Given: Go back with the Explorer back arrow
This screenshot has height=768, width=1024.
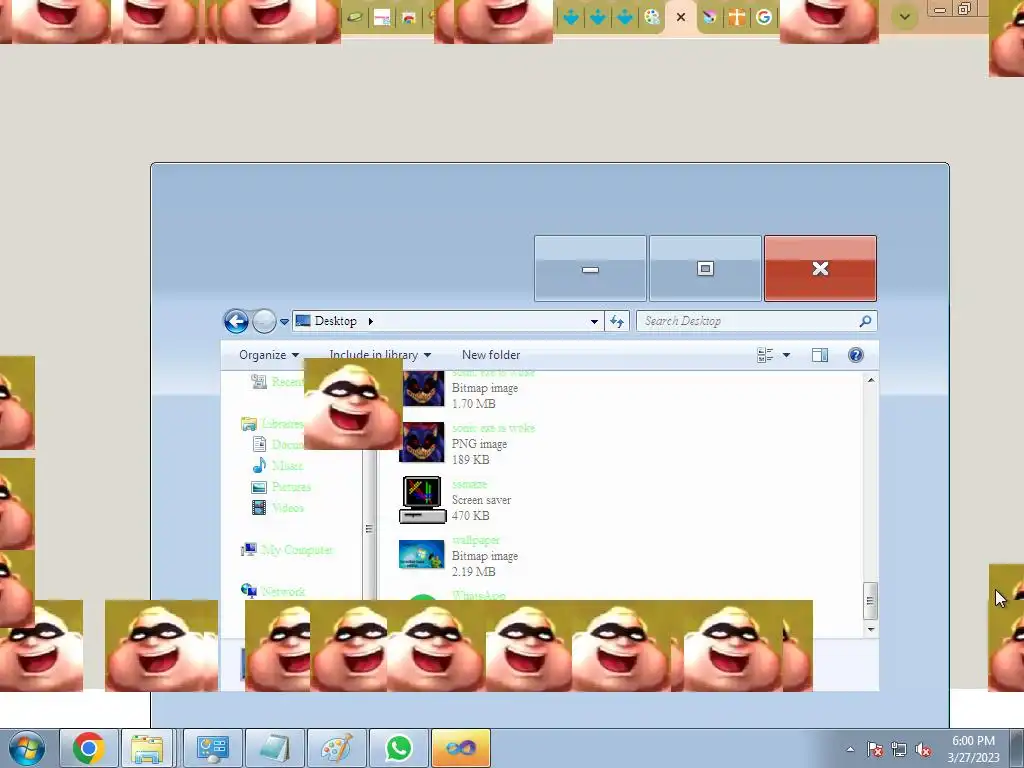Looking at the screenshot, I should [x=236, y=321].
